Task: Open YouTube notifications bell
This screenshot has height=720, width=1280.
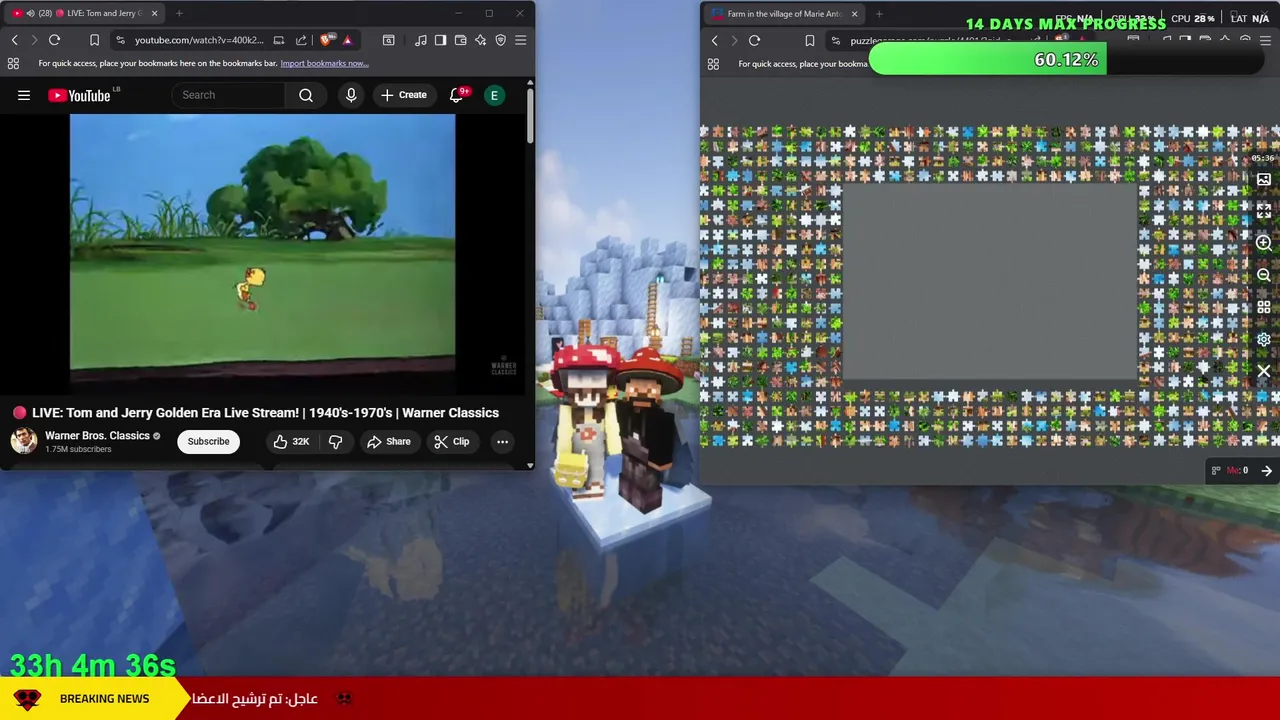Action: click(457, 95)
